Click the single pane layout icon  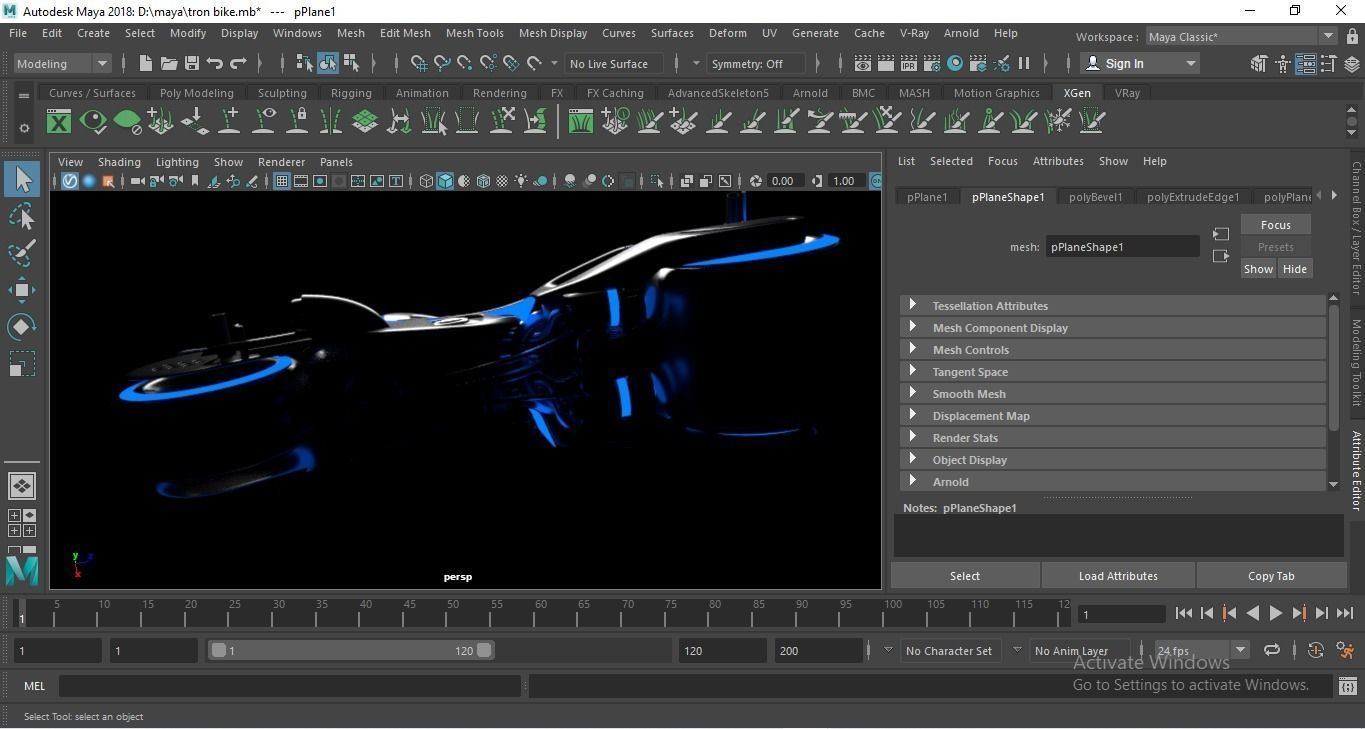pyautogui.click(x=22, y=486)
